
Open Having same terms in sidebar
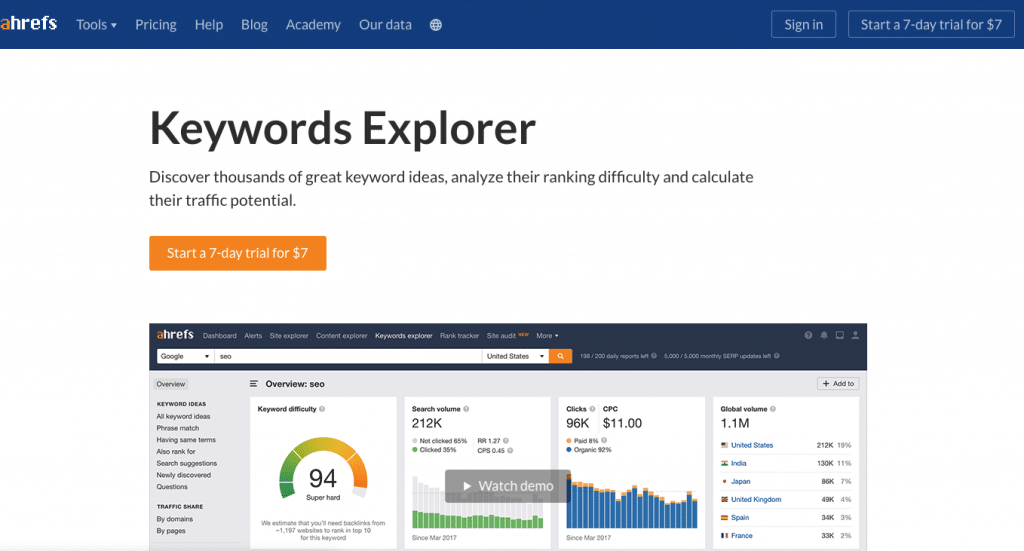[185, 440]
